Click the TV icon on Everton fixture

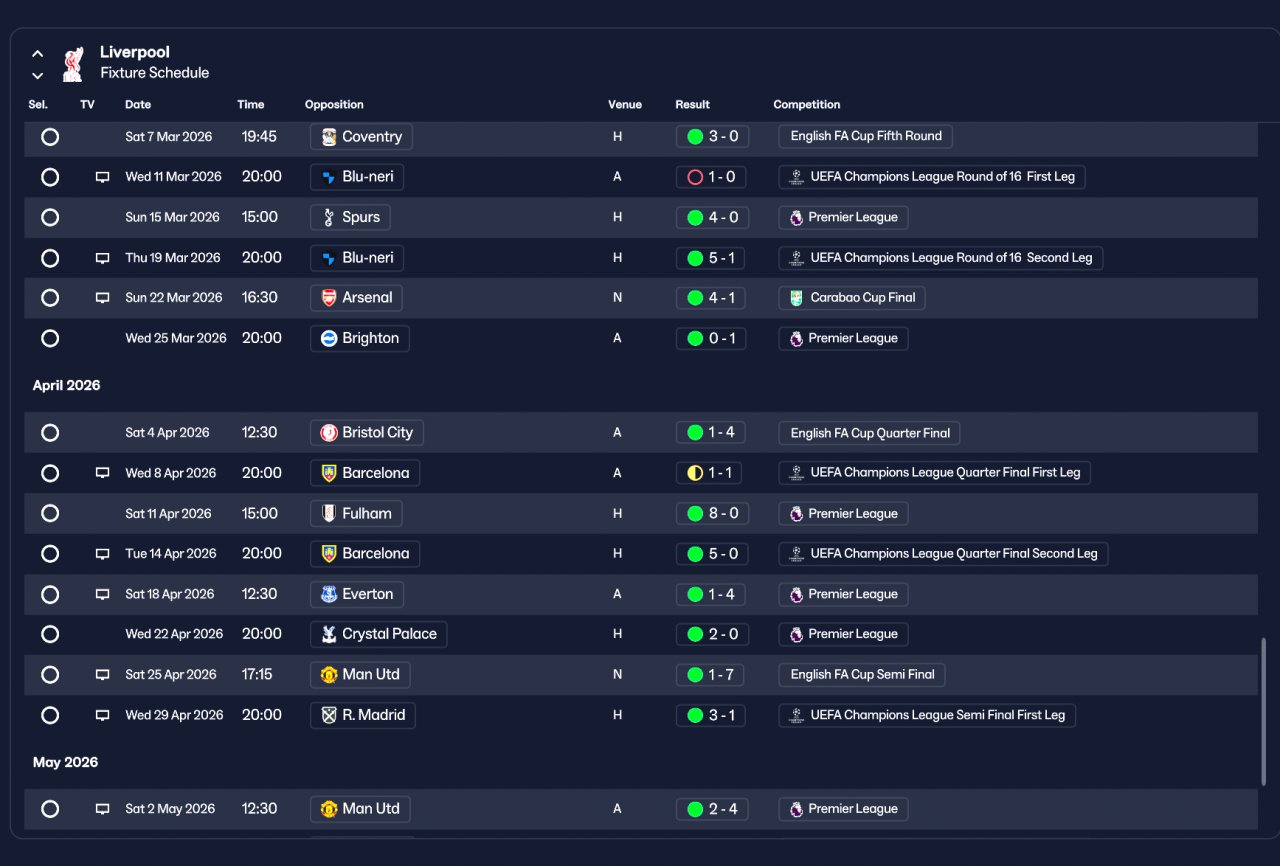(x=102, y=594)
